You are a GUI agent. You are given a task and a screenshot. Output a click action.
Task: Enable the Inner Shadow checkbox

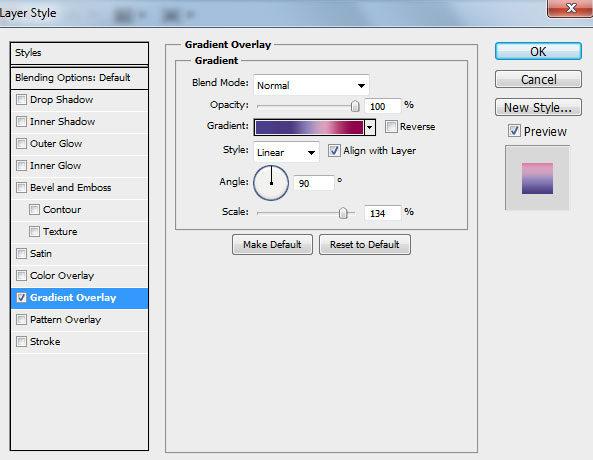click(x=21, y=121)
